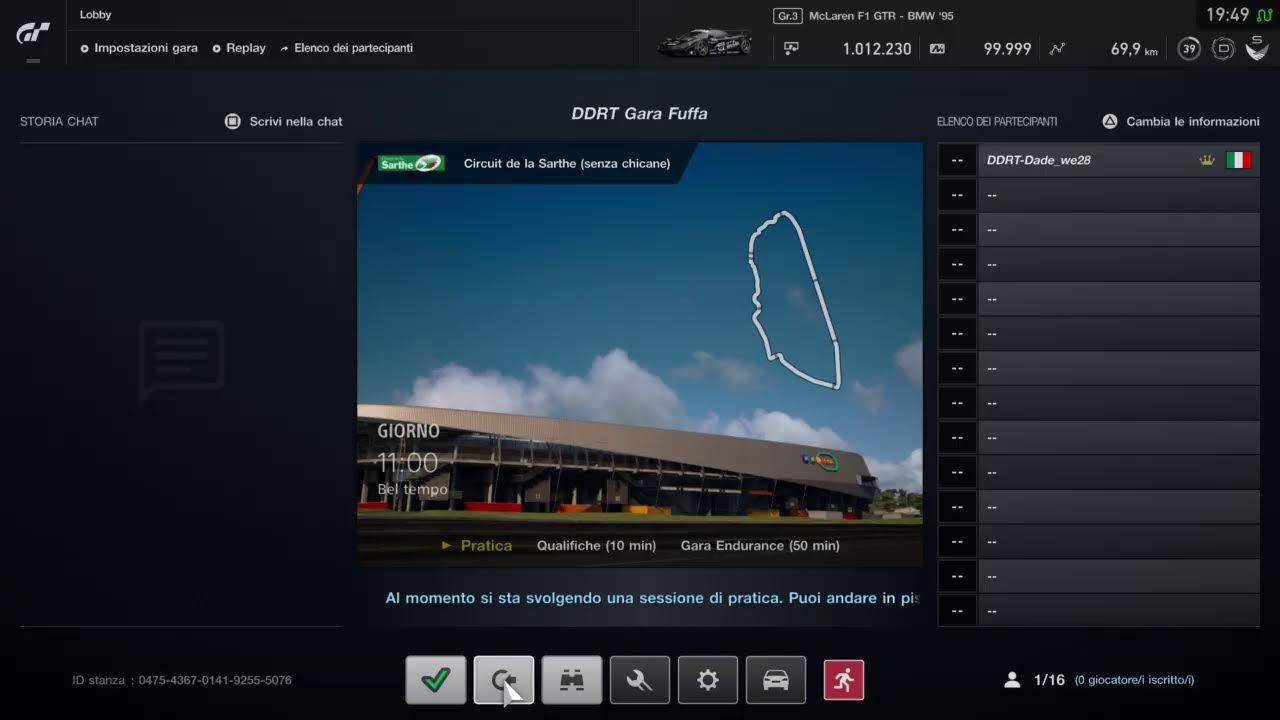Screen dimensions: 1280x720
Task: Select the Qualifiche (10 min) session
Action: [596, 545]
